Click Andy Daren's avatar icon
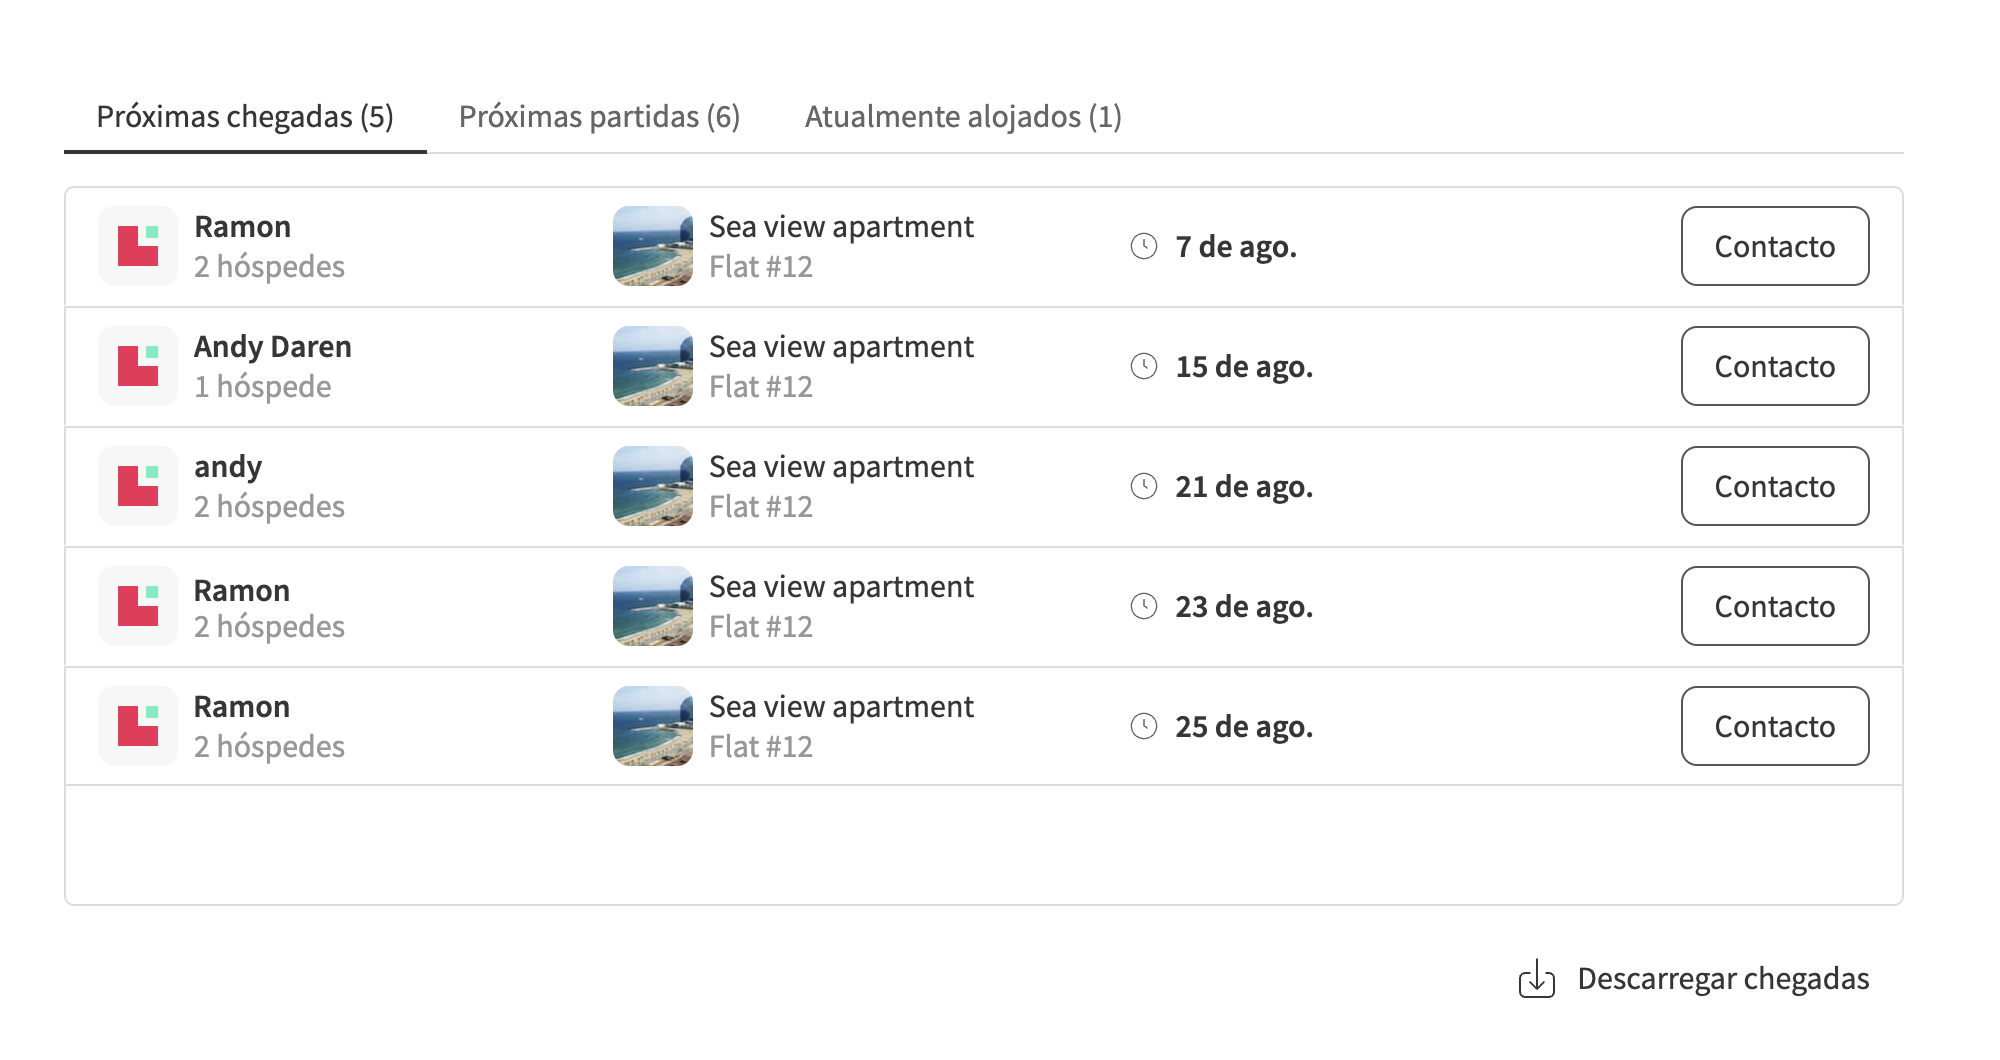 point(137,366)
